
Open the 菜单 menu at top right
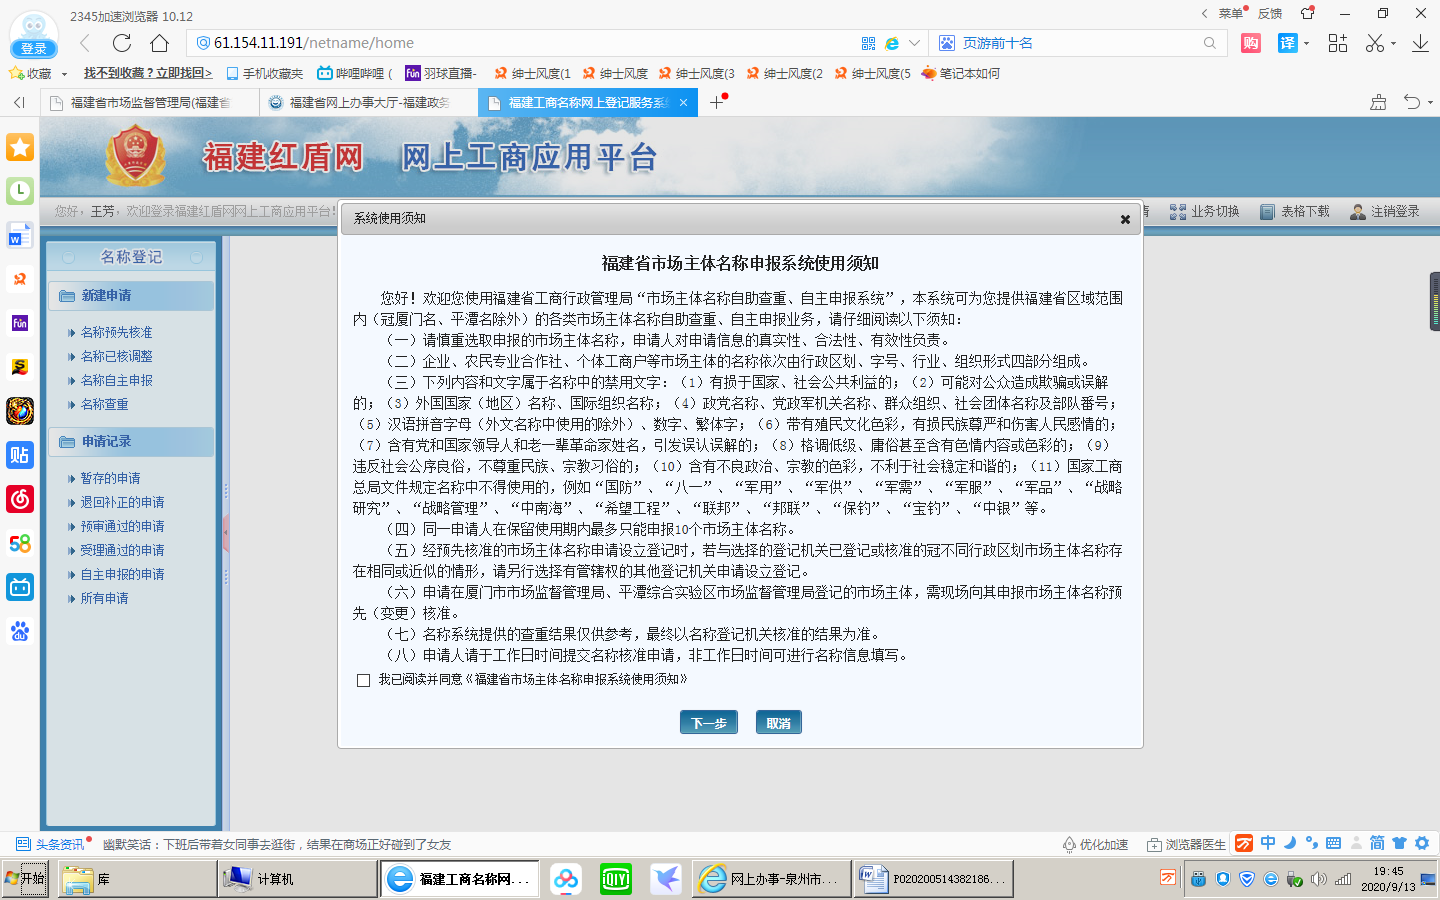pyautogui.click(x=1230, y=13)
